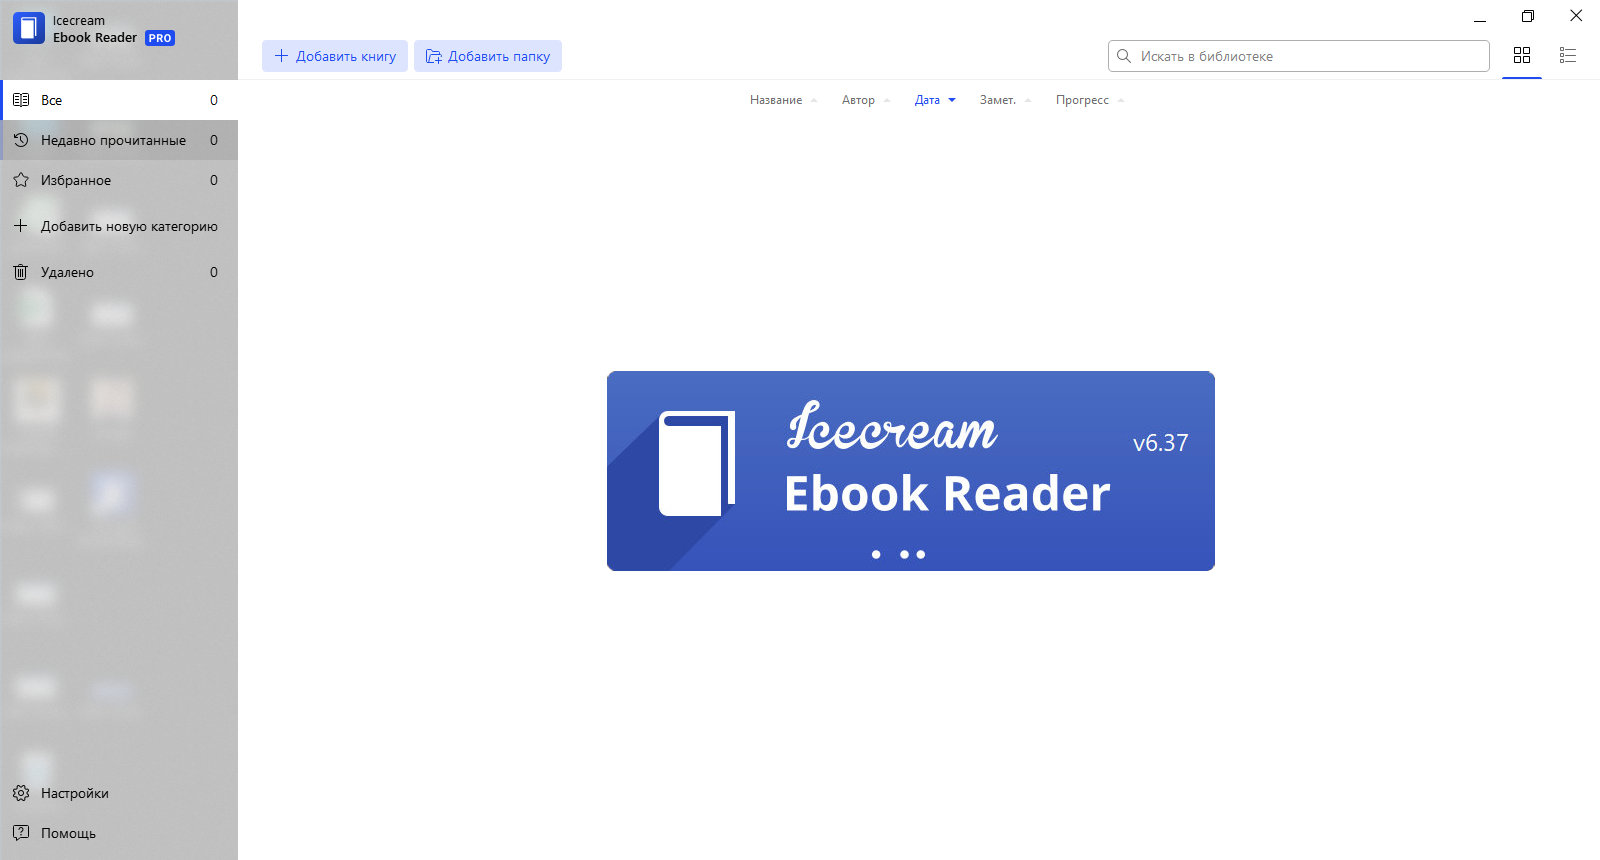Open the Помощь section
The image size is (1600, 860).
119,833
